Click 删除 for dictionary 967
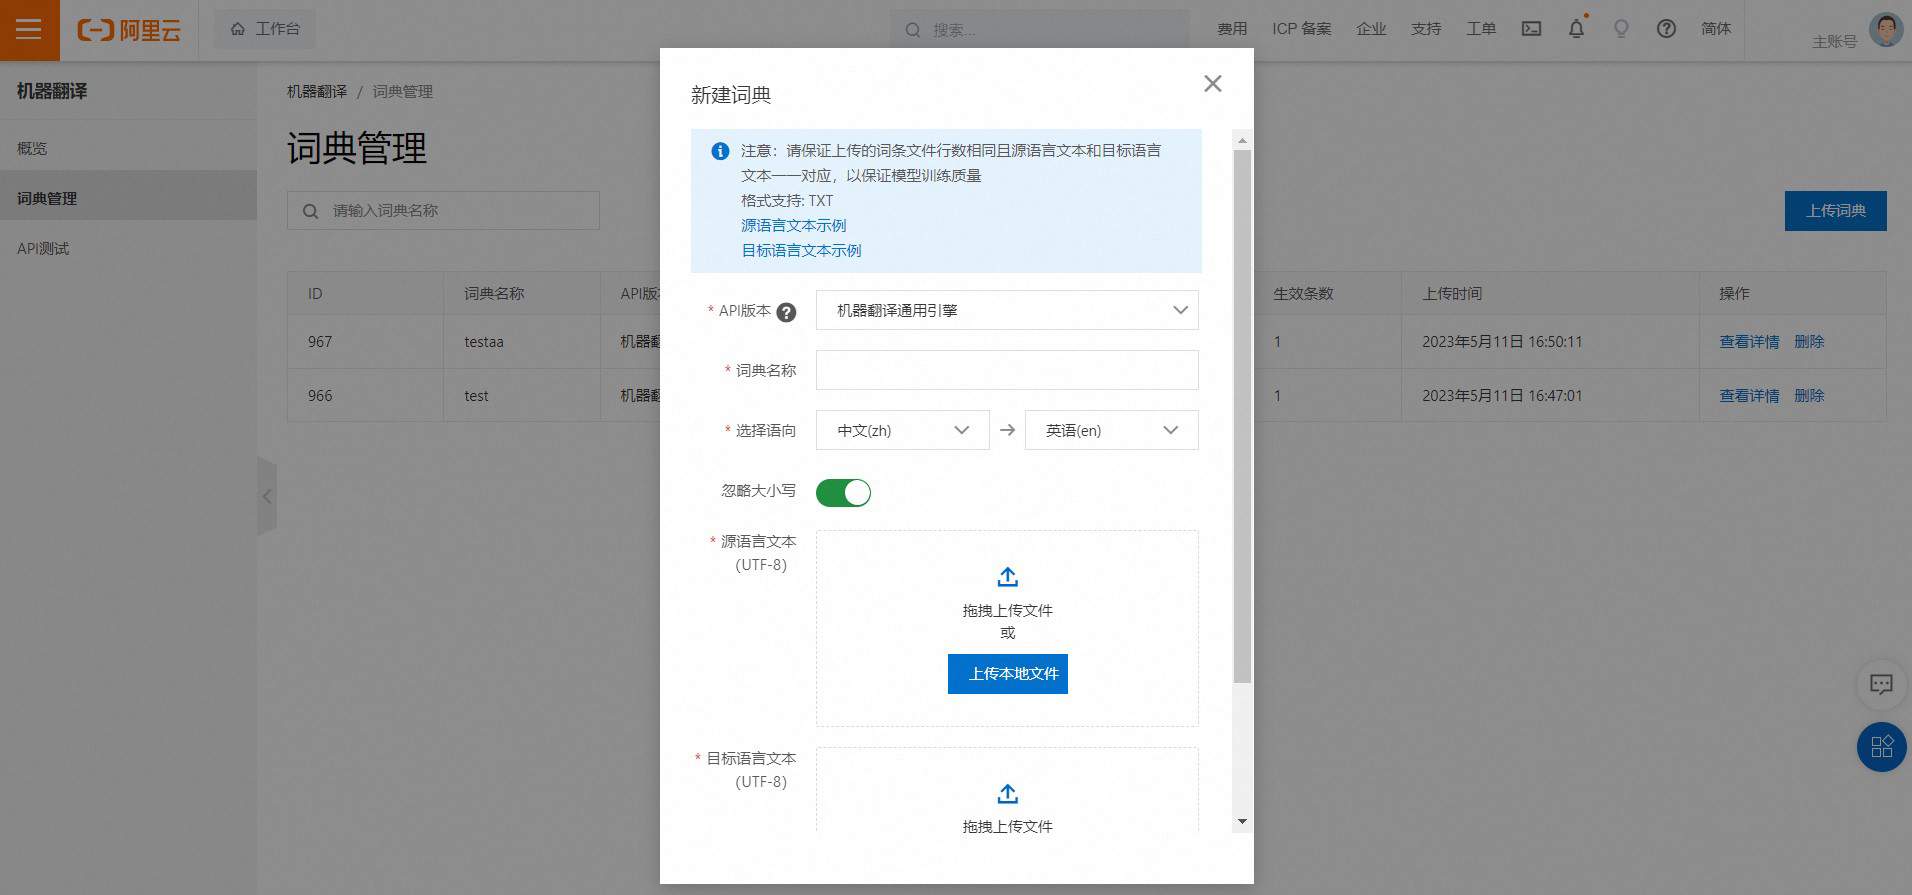This screenshot has width=1912, height=895. [x=1809, y=342]
